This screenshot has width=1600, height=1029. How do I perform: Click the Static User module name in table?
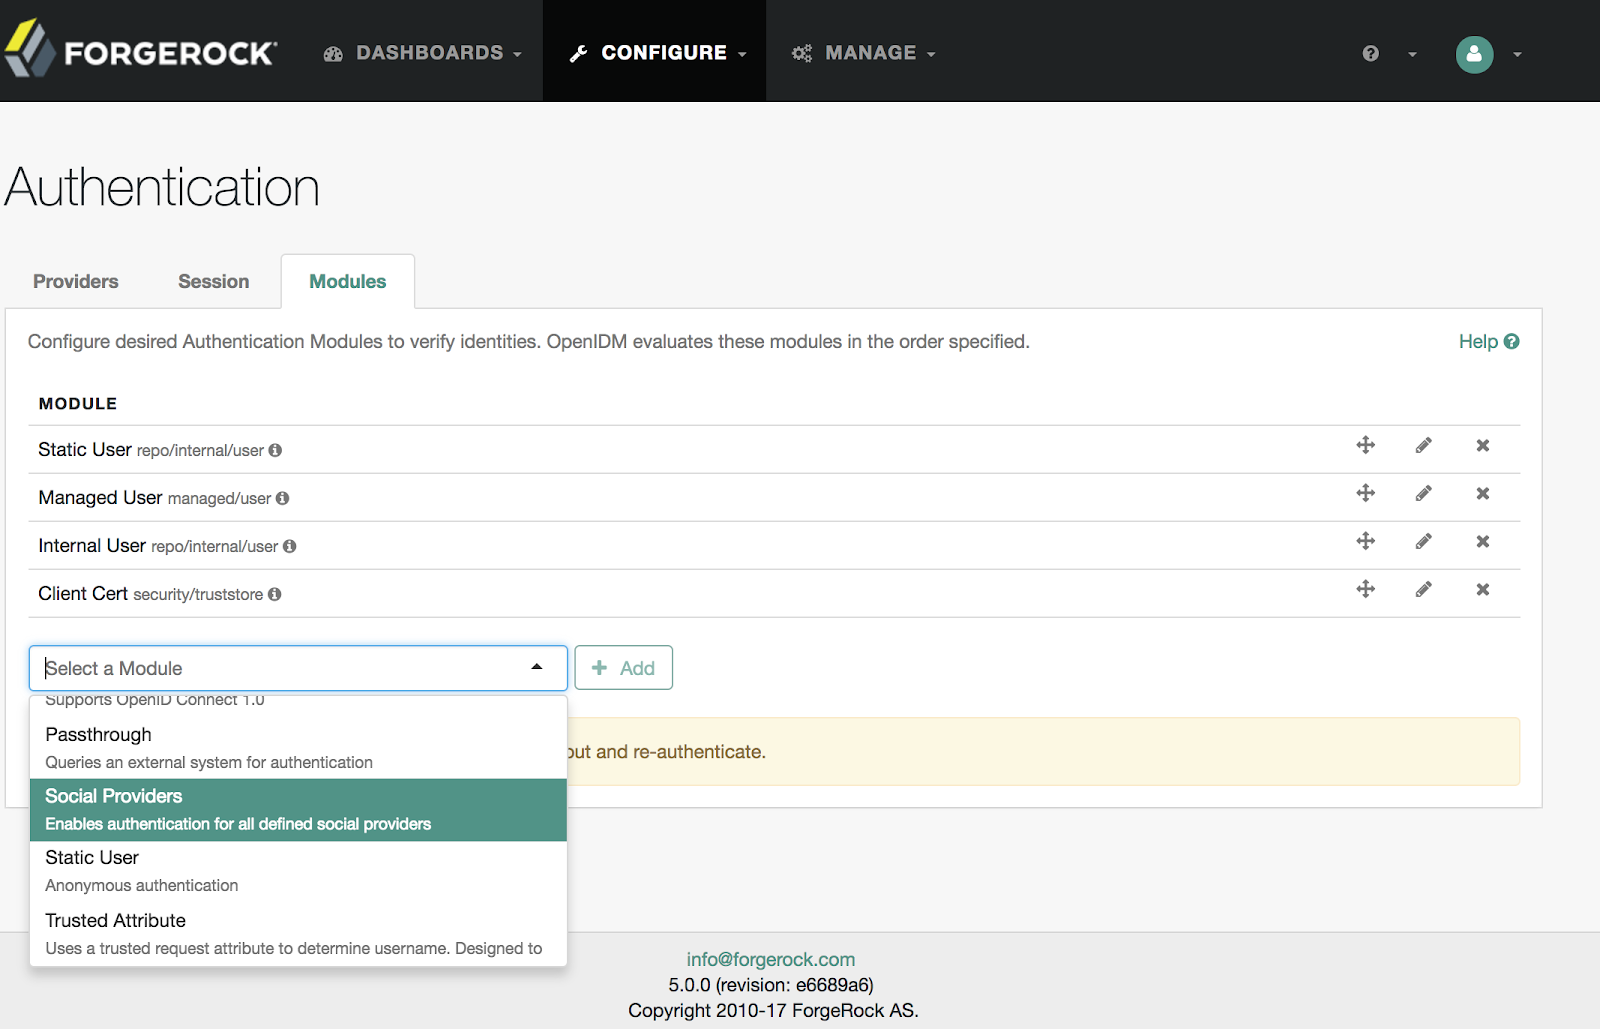pyautogui.click(x=85, y=450)
